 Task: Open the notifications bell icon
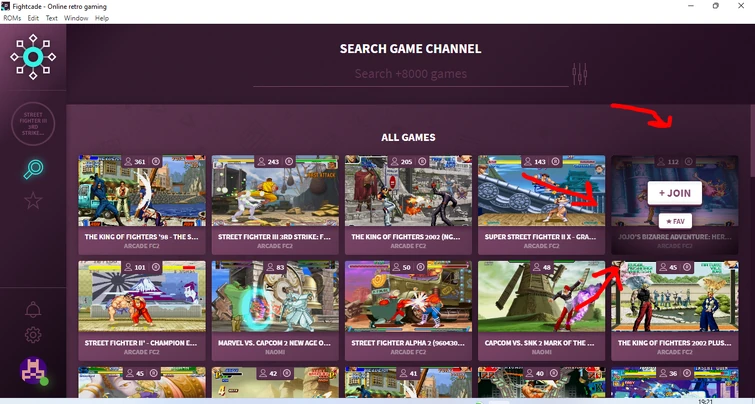[33, 310]
